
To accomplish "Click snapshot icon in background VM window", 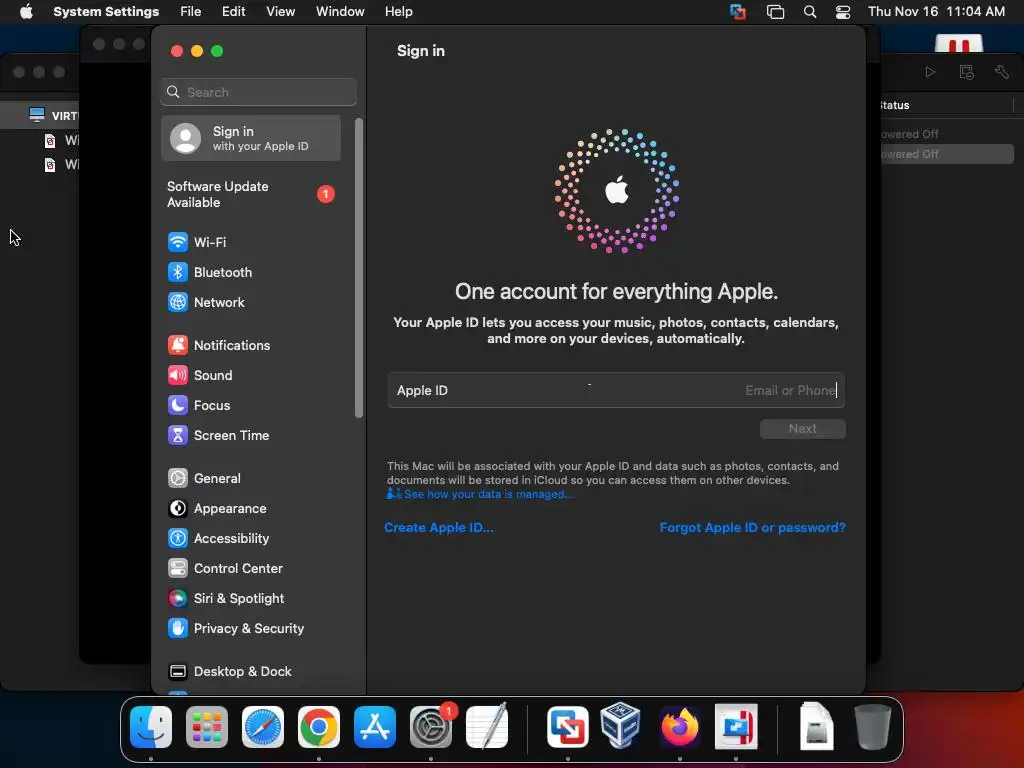I will coord(967,72).
